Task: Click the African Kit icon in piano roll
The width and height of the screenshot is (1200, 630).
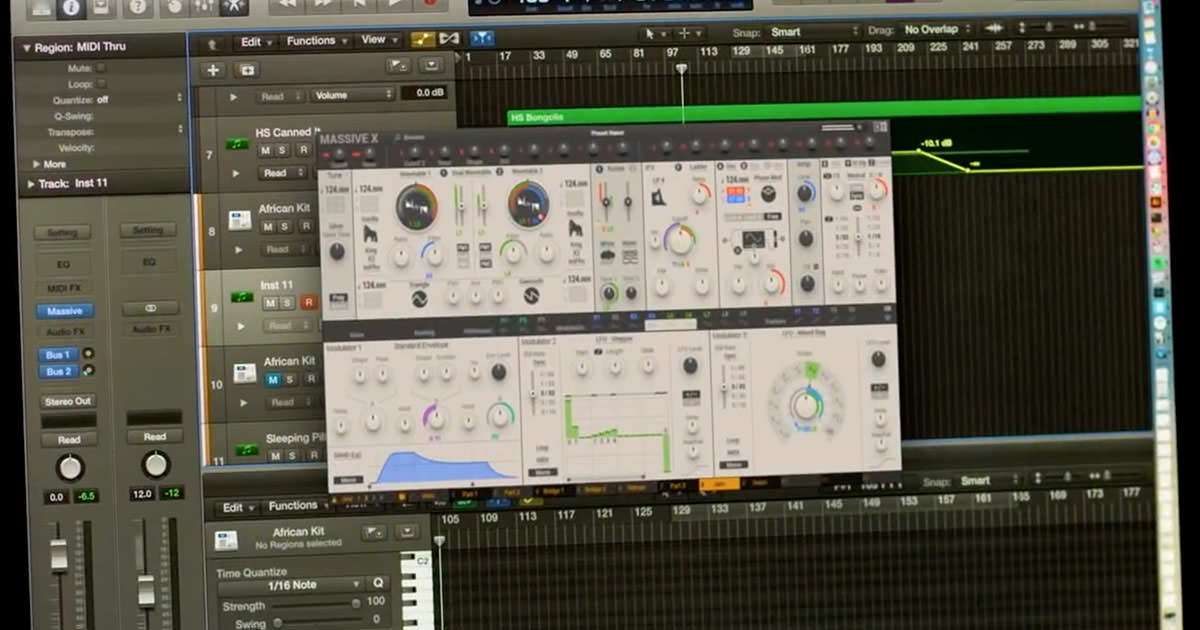Action: click(x=227, y=541)
